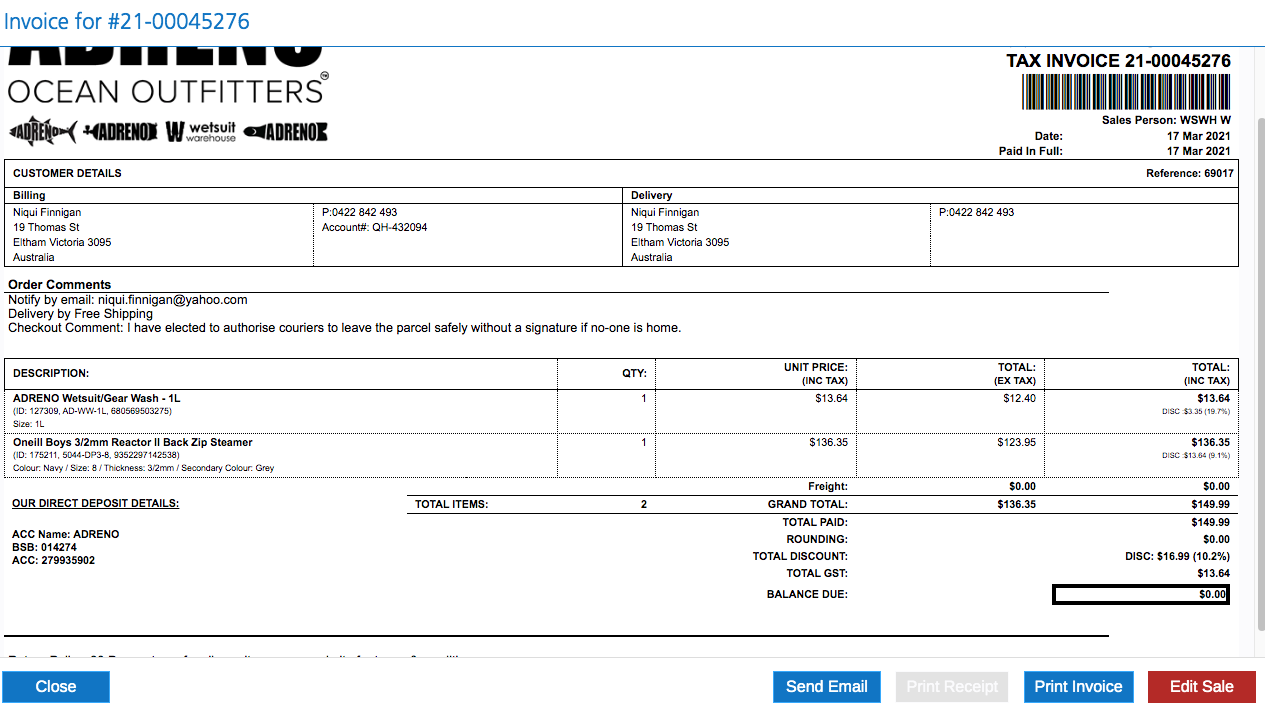Click the greyed-out Print Receipt button
The image size is (1265, 703).
(952, 686)
